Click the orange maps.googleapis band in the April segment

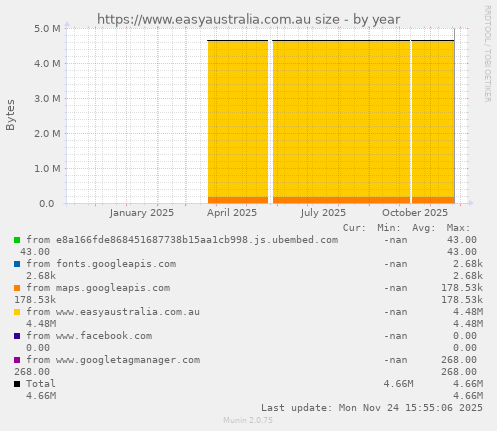tap(238, 200)
